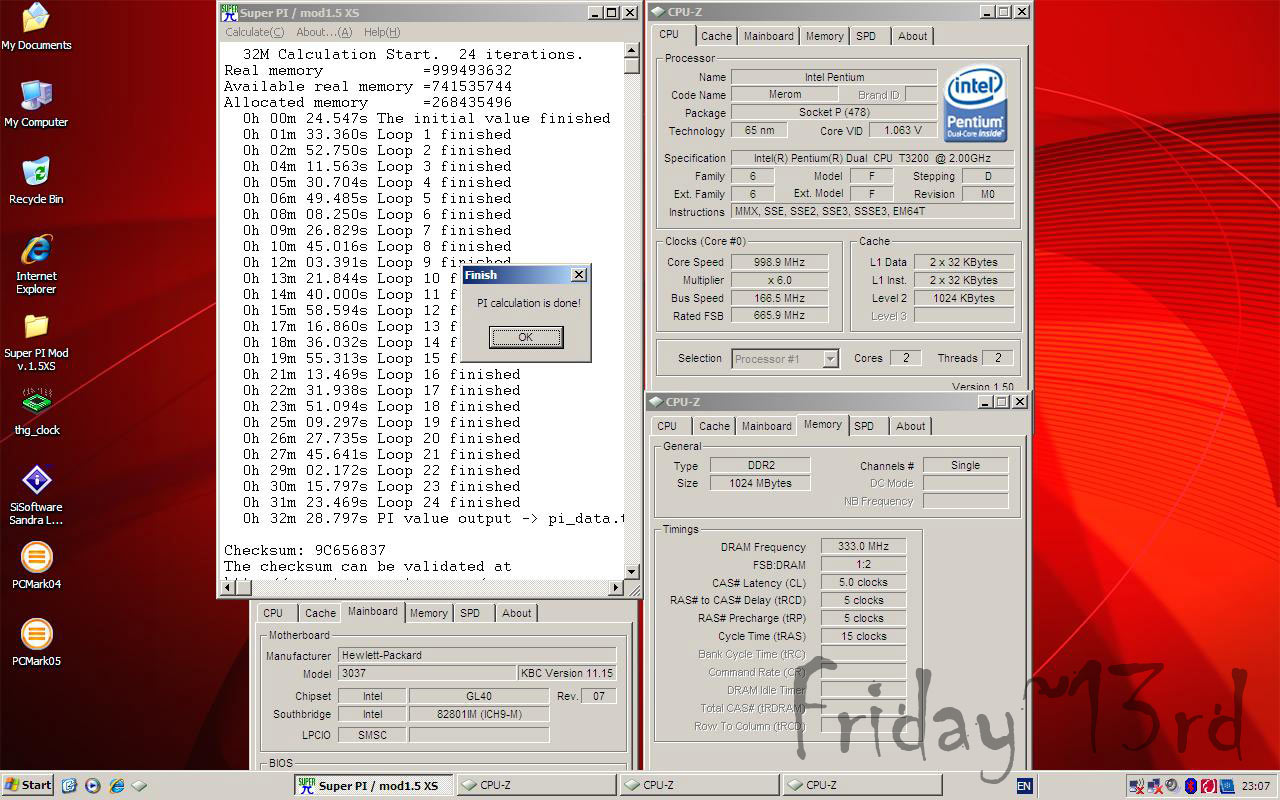Click Show Desktop quick launch icon

point(69,785)
